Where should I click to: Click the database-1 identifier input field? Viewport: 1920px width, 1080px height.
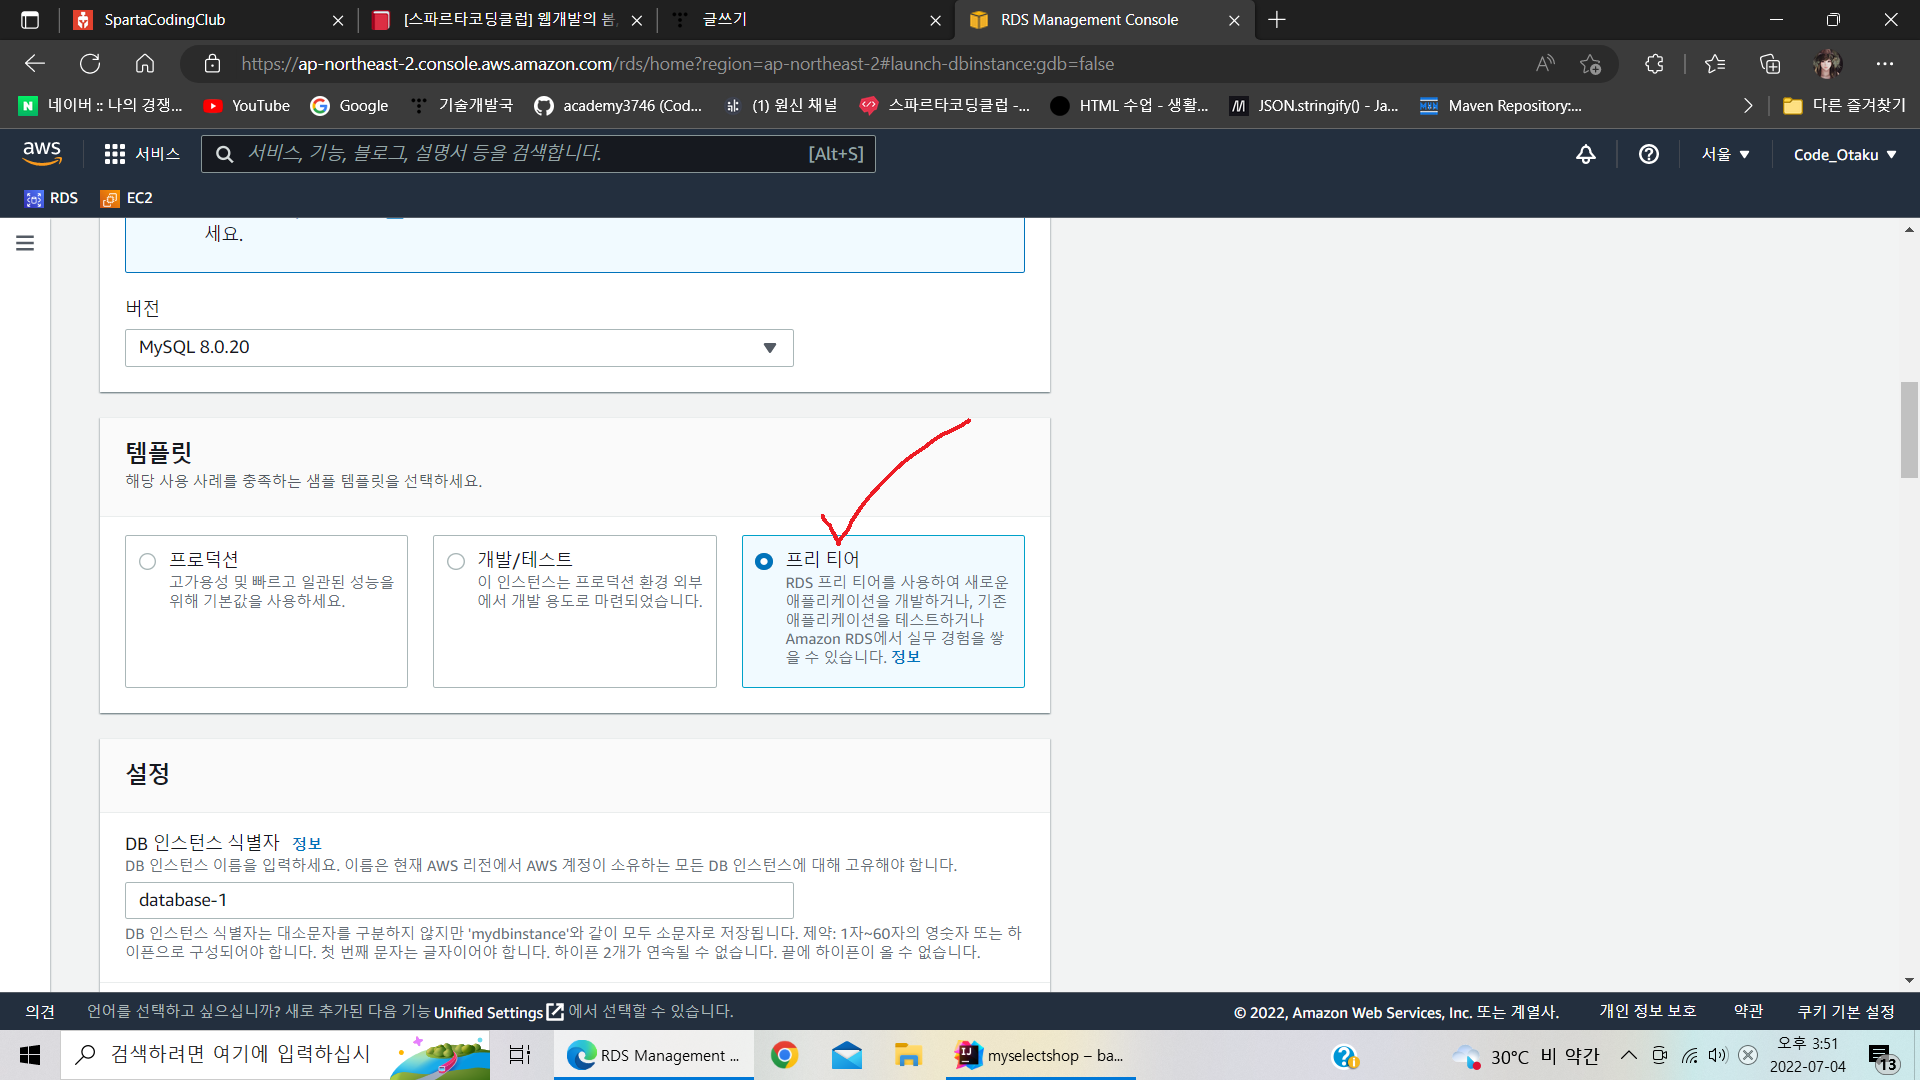pyautogui.click(x=459, y=900)
